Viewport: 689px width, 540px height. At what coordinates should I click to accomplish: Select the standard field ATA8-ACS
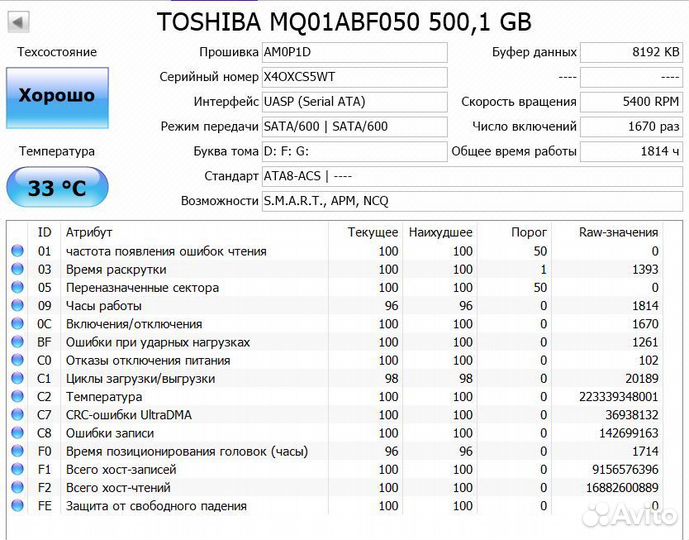tap(472, 176)
